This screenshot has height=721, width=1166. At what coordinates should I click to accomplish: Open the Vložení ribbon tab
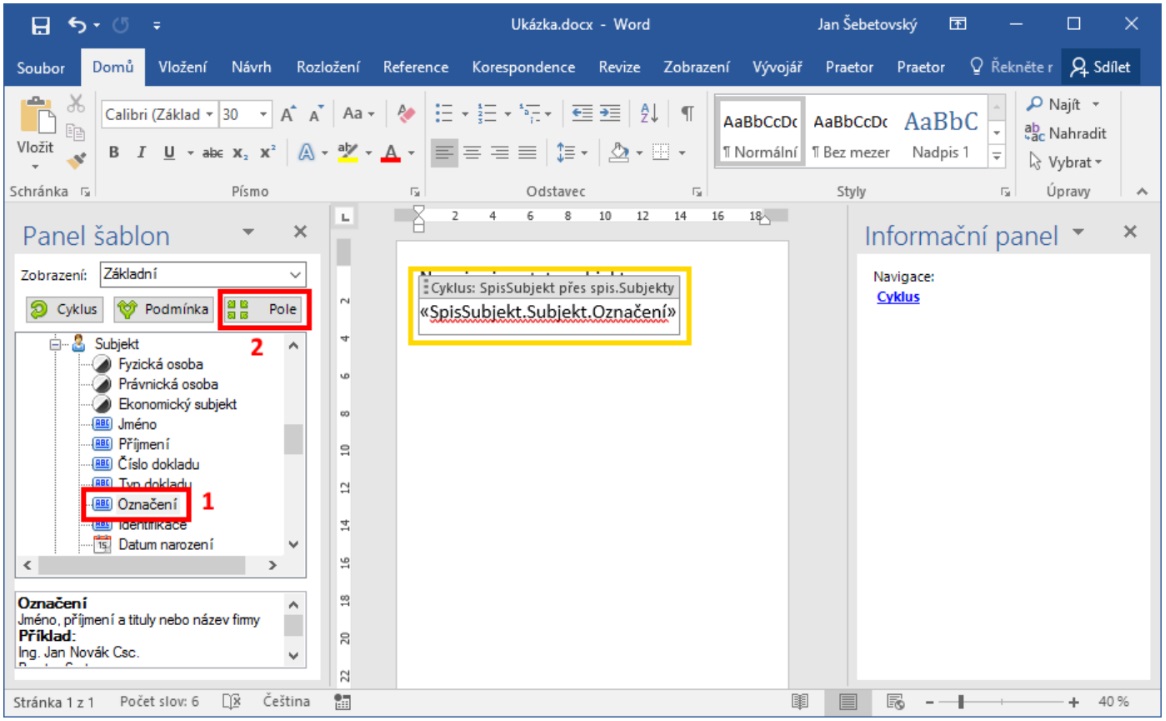(x=182, y=67)
